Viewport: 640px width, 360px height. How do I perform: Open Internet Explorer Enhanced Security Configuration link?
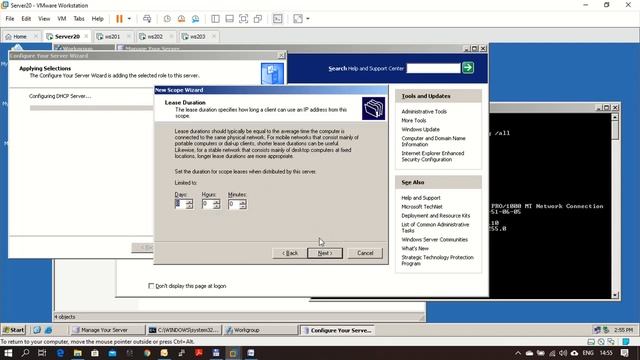tap(433, 156)
